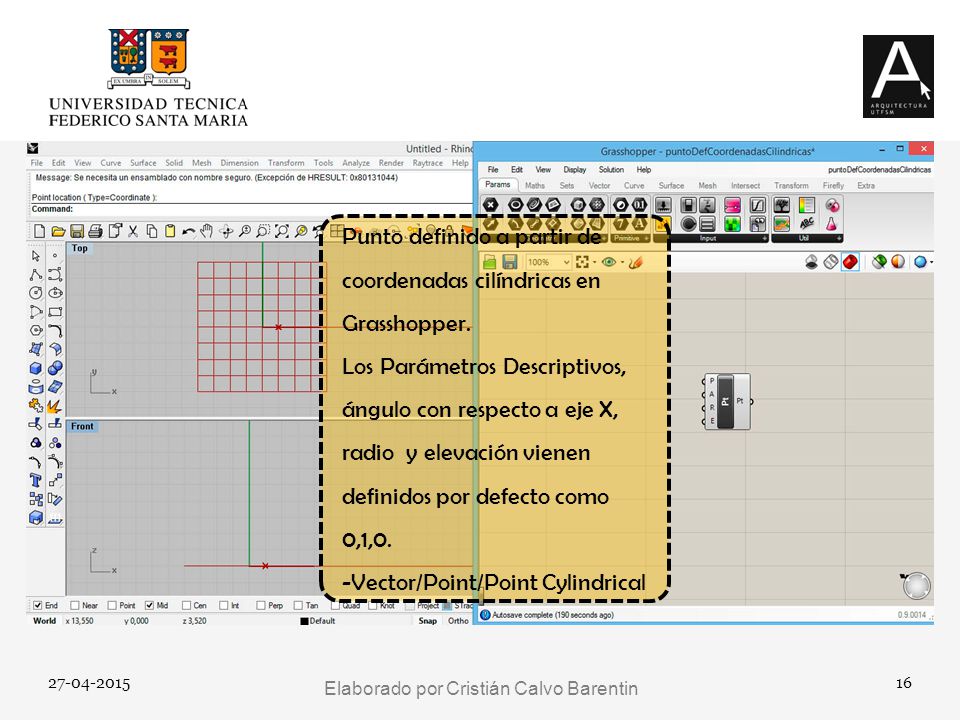960x720 pixels.
Task: Select the Box solid tool
Action: [x=36, y=368]
